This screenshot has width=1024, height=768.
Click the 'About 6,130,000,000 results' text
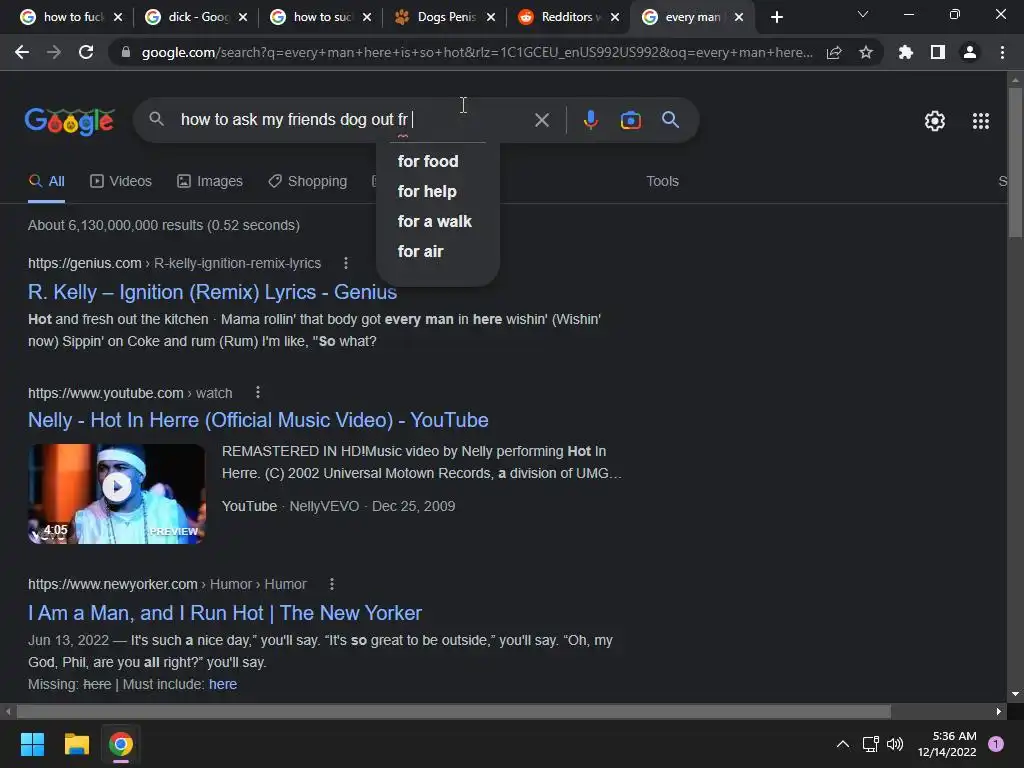(x=164, y=225)
